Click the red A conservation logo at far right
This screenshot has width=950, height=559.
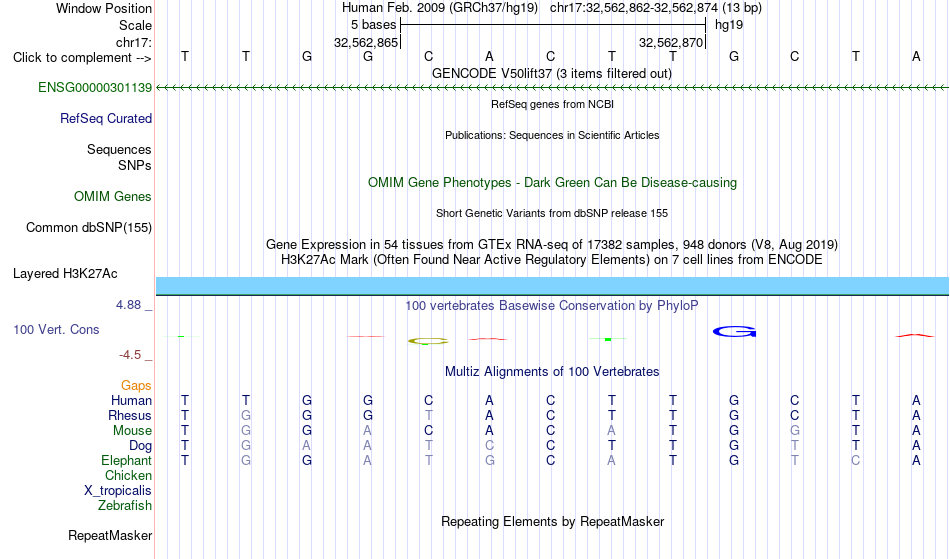pyautogui.click(x=915, y=336)
